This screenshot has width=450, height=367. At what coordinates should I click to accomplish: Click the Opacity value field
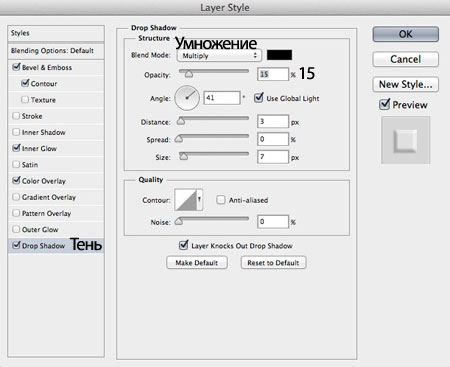coord(273,74)
